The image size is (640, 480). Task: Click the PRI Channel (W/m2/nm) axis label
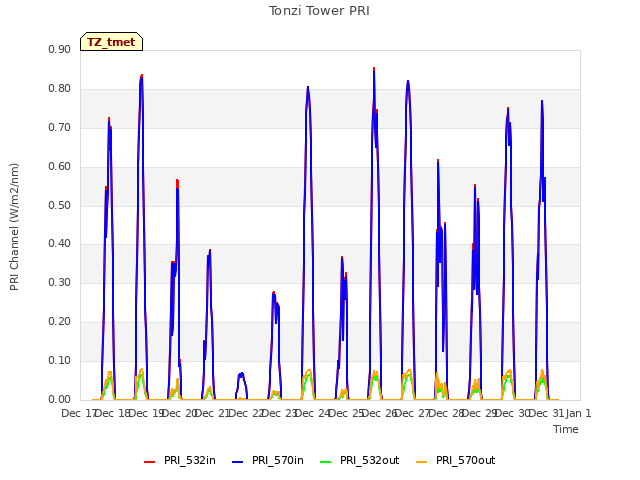pyautogui.click(x=14, y=227)
